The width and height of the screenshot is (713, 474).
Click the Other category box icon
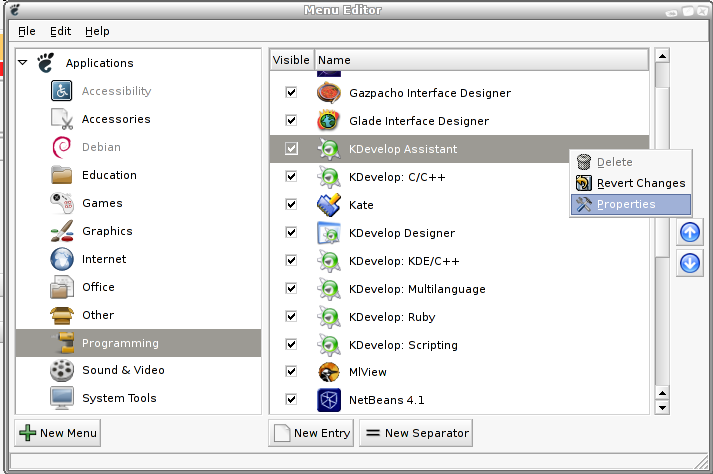coord(61,315)
